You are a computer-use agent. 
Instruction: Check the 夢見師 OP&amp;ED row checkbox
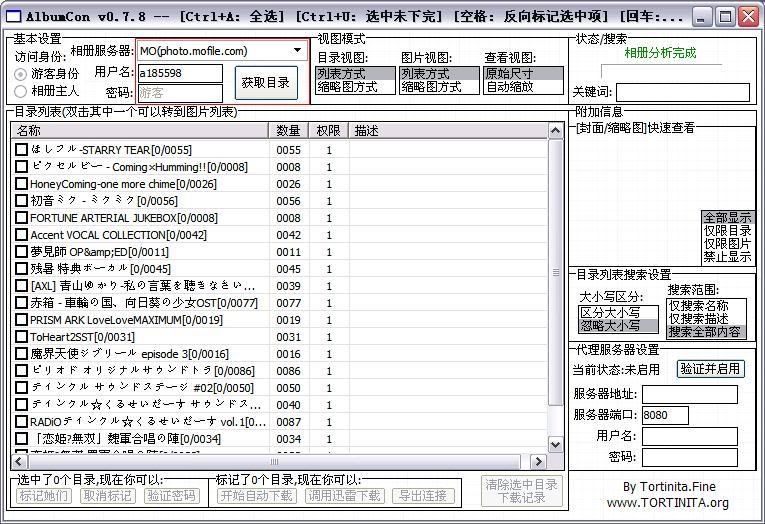(x=21, y=252)
